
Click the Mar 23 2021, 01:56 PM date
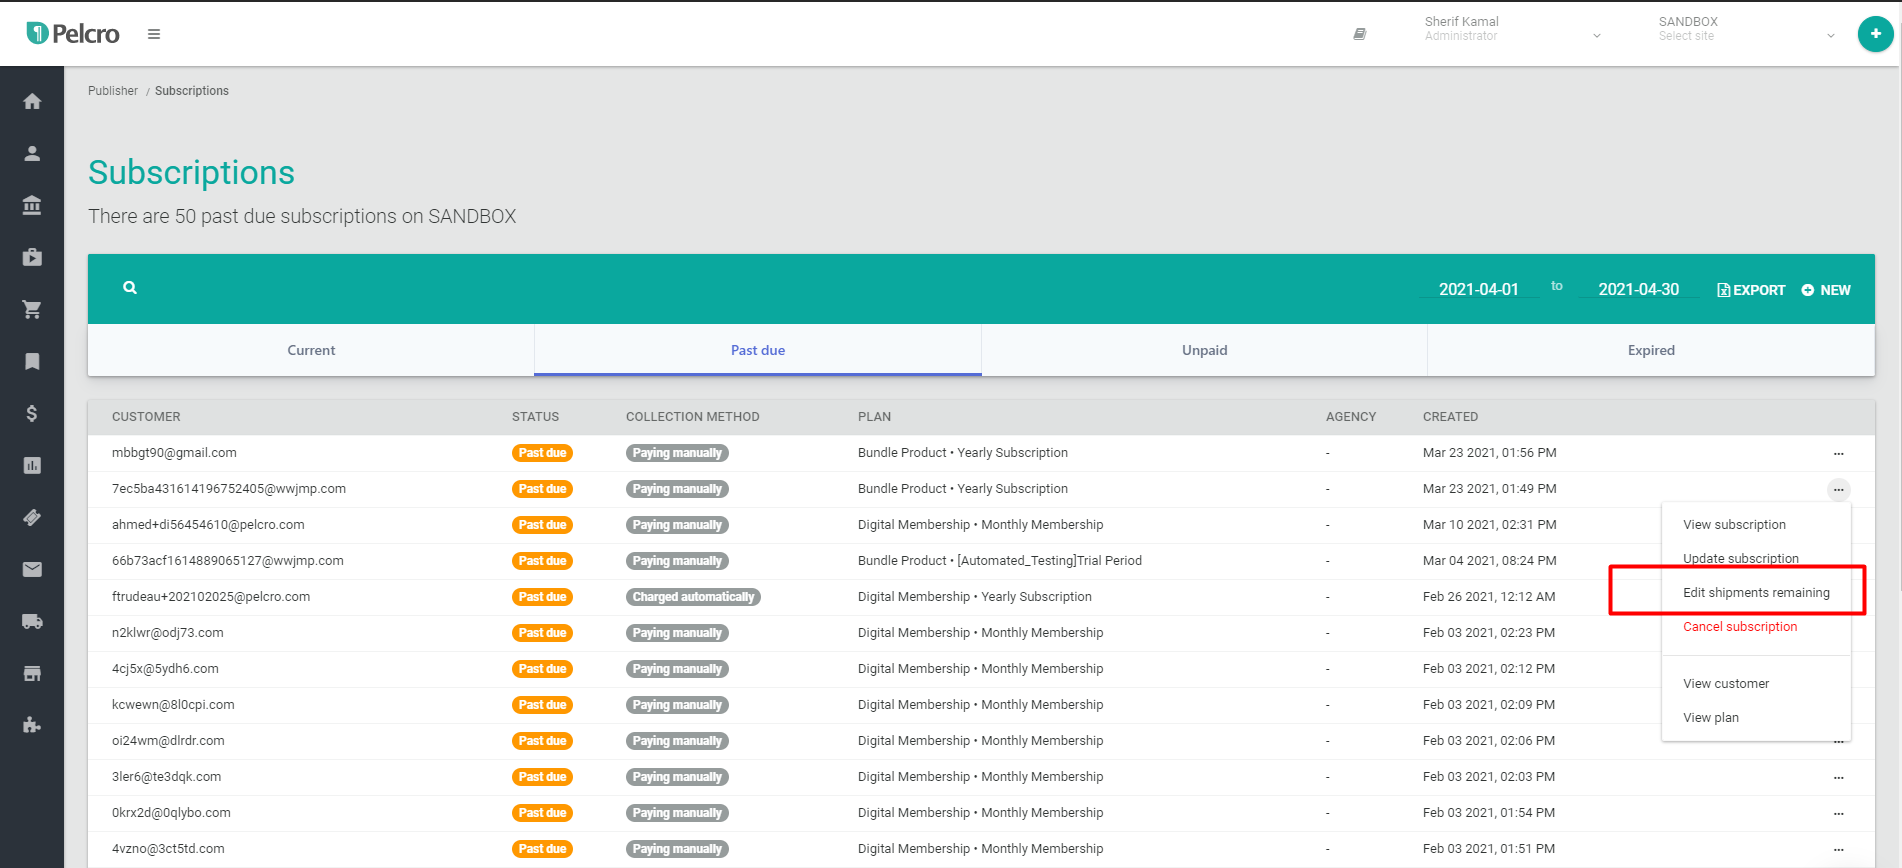pyautogui.click(x=1490, y=453)
